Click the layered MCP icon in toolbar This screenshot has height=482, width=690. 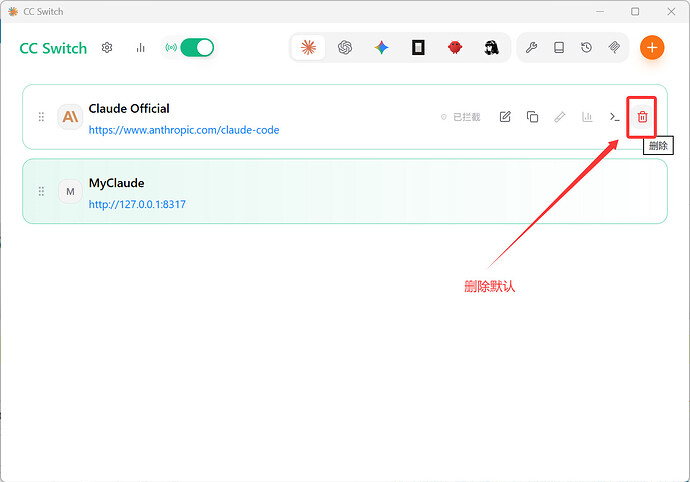pos(614,47)
